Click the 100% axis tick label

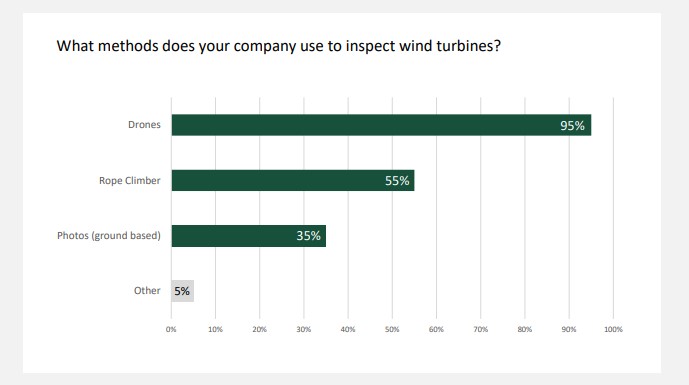pos(613,329)
